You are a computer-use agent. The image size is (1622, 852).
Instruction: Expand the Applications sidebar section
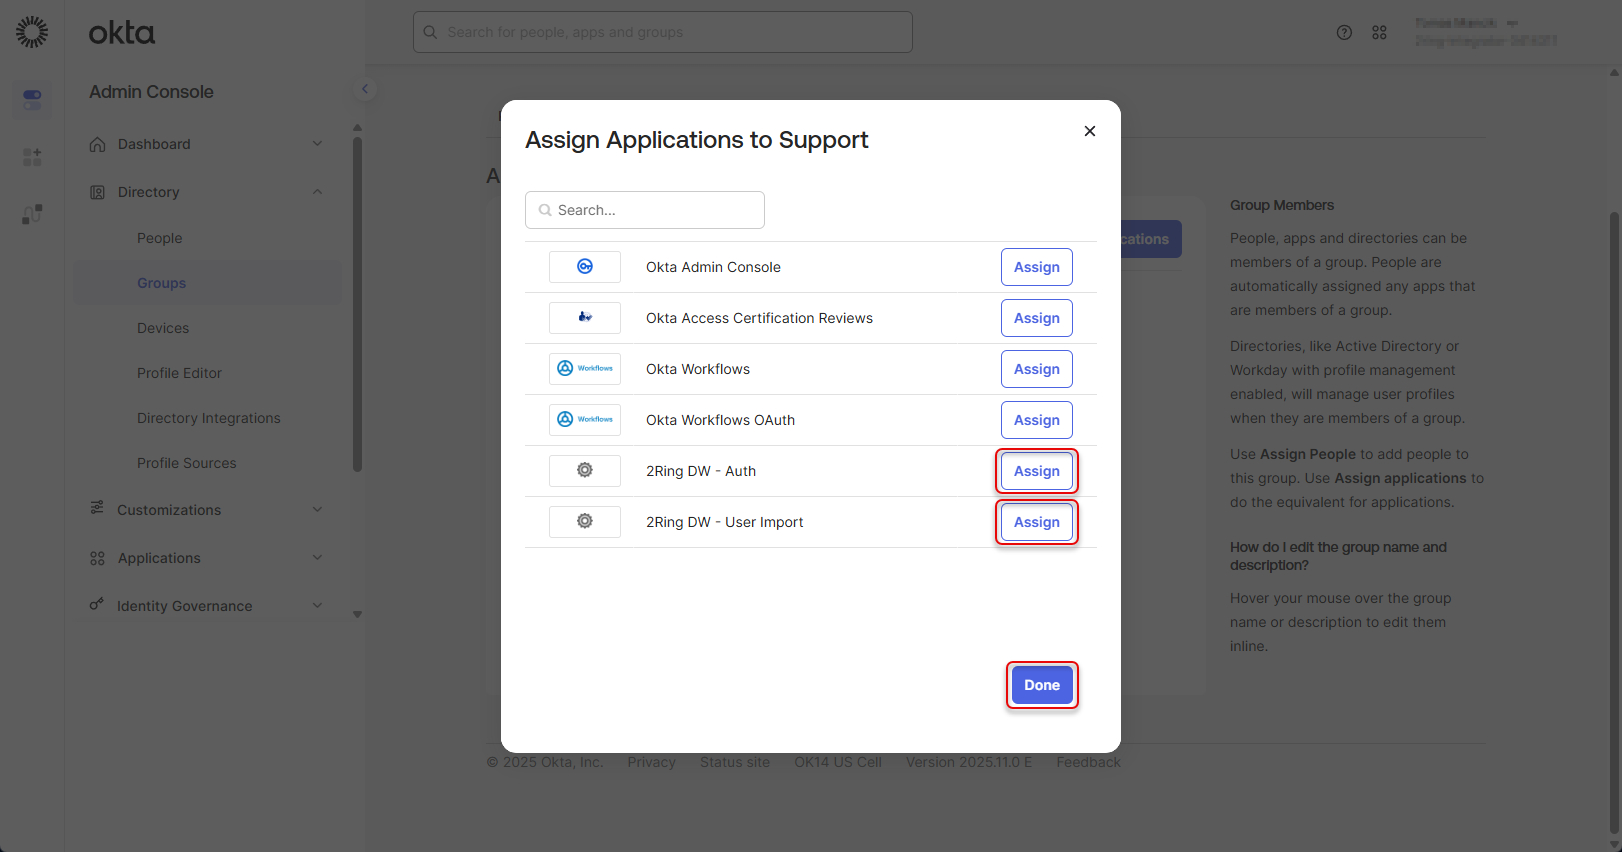click(317, 558)
